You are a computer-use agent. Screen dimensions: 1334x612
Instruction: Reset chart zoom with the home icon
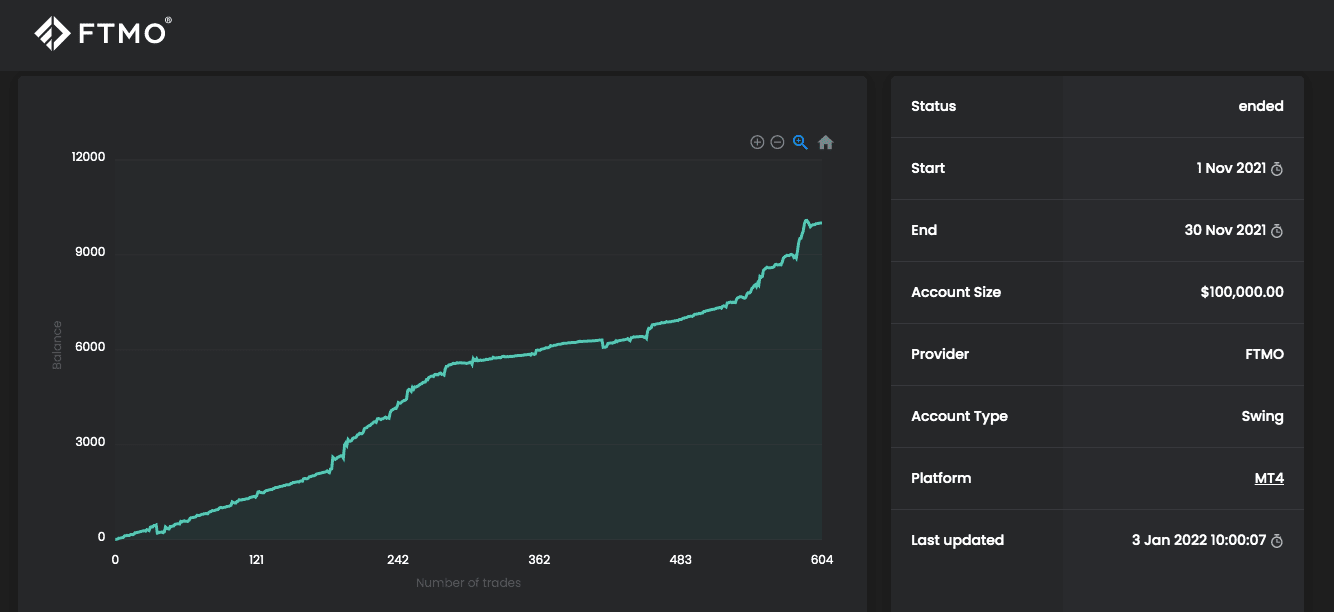click(x=825, y=142)
